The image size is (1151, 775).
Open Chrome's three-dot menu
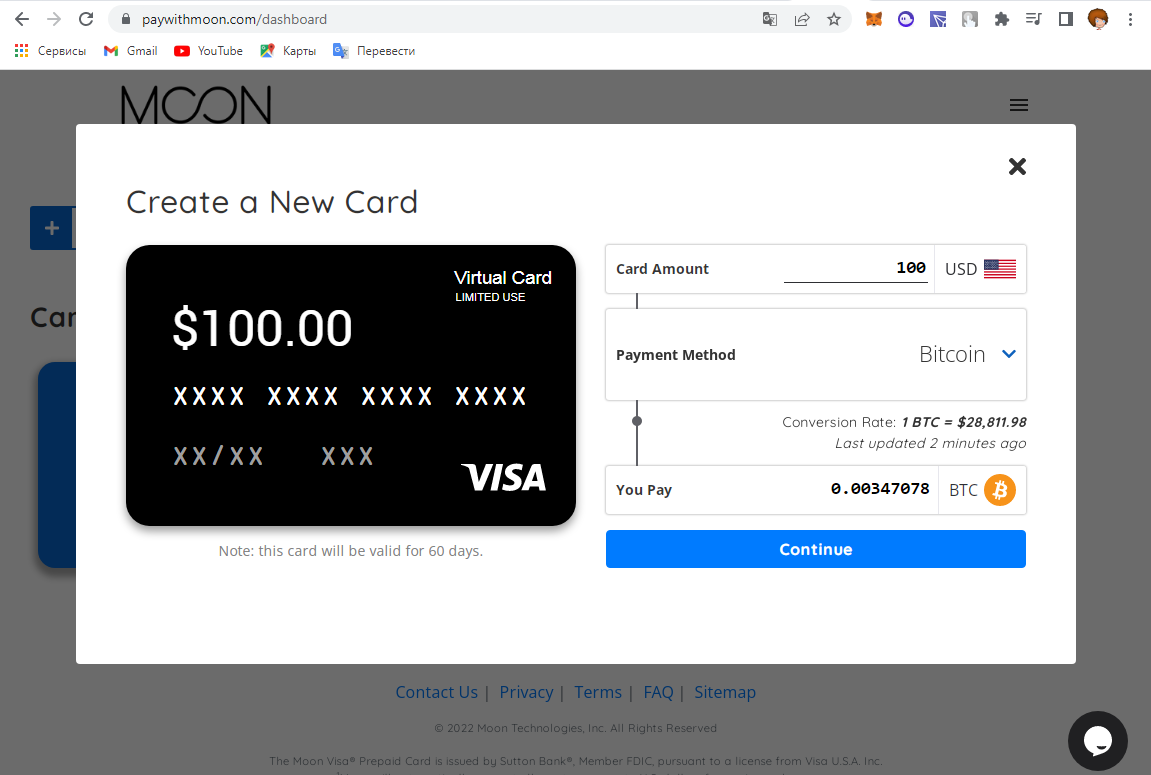[x=1130, y=19]
